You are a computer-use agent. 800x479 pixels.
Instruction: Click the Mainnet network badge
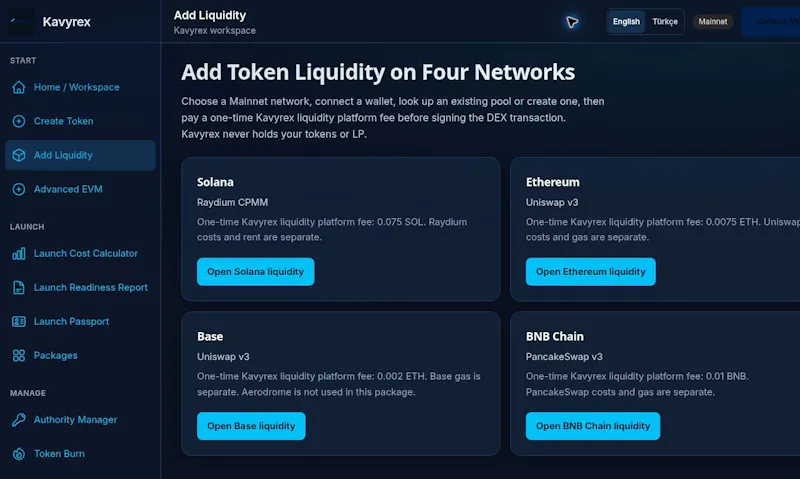713,21
